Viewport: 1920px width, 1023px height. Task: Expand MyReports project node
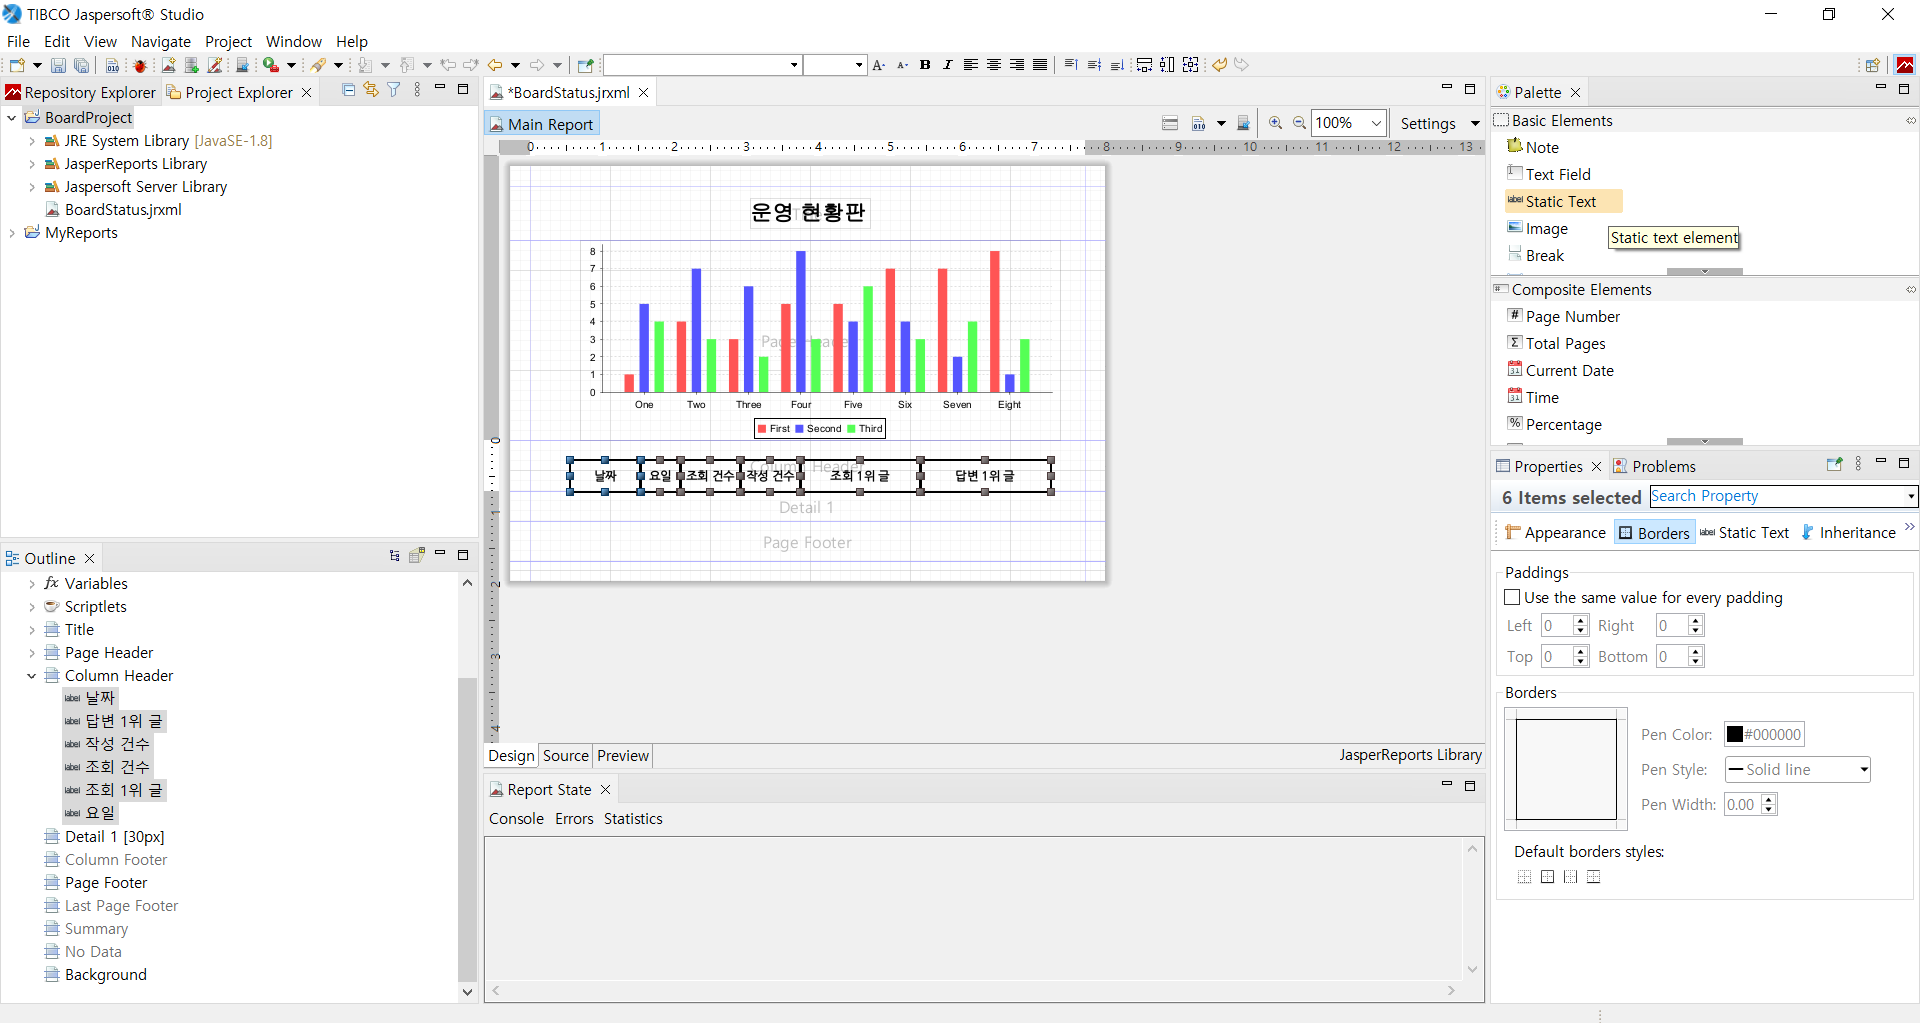point(12,233)
